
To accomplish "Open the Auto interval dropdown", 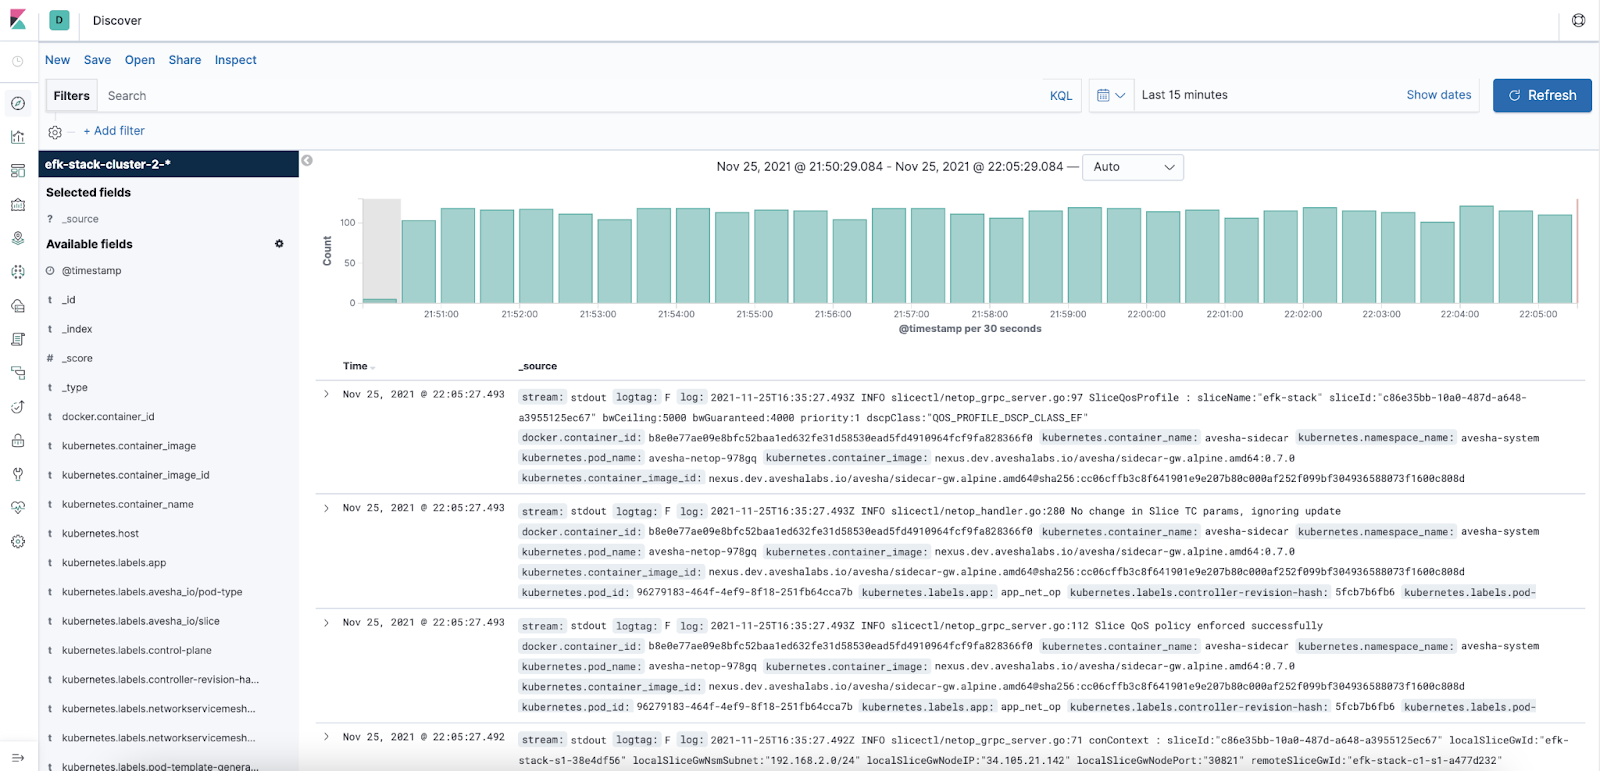I will pos(1133,167).
